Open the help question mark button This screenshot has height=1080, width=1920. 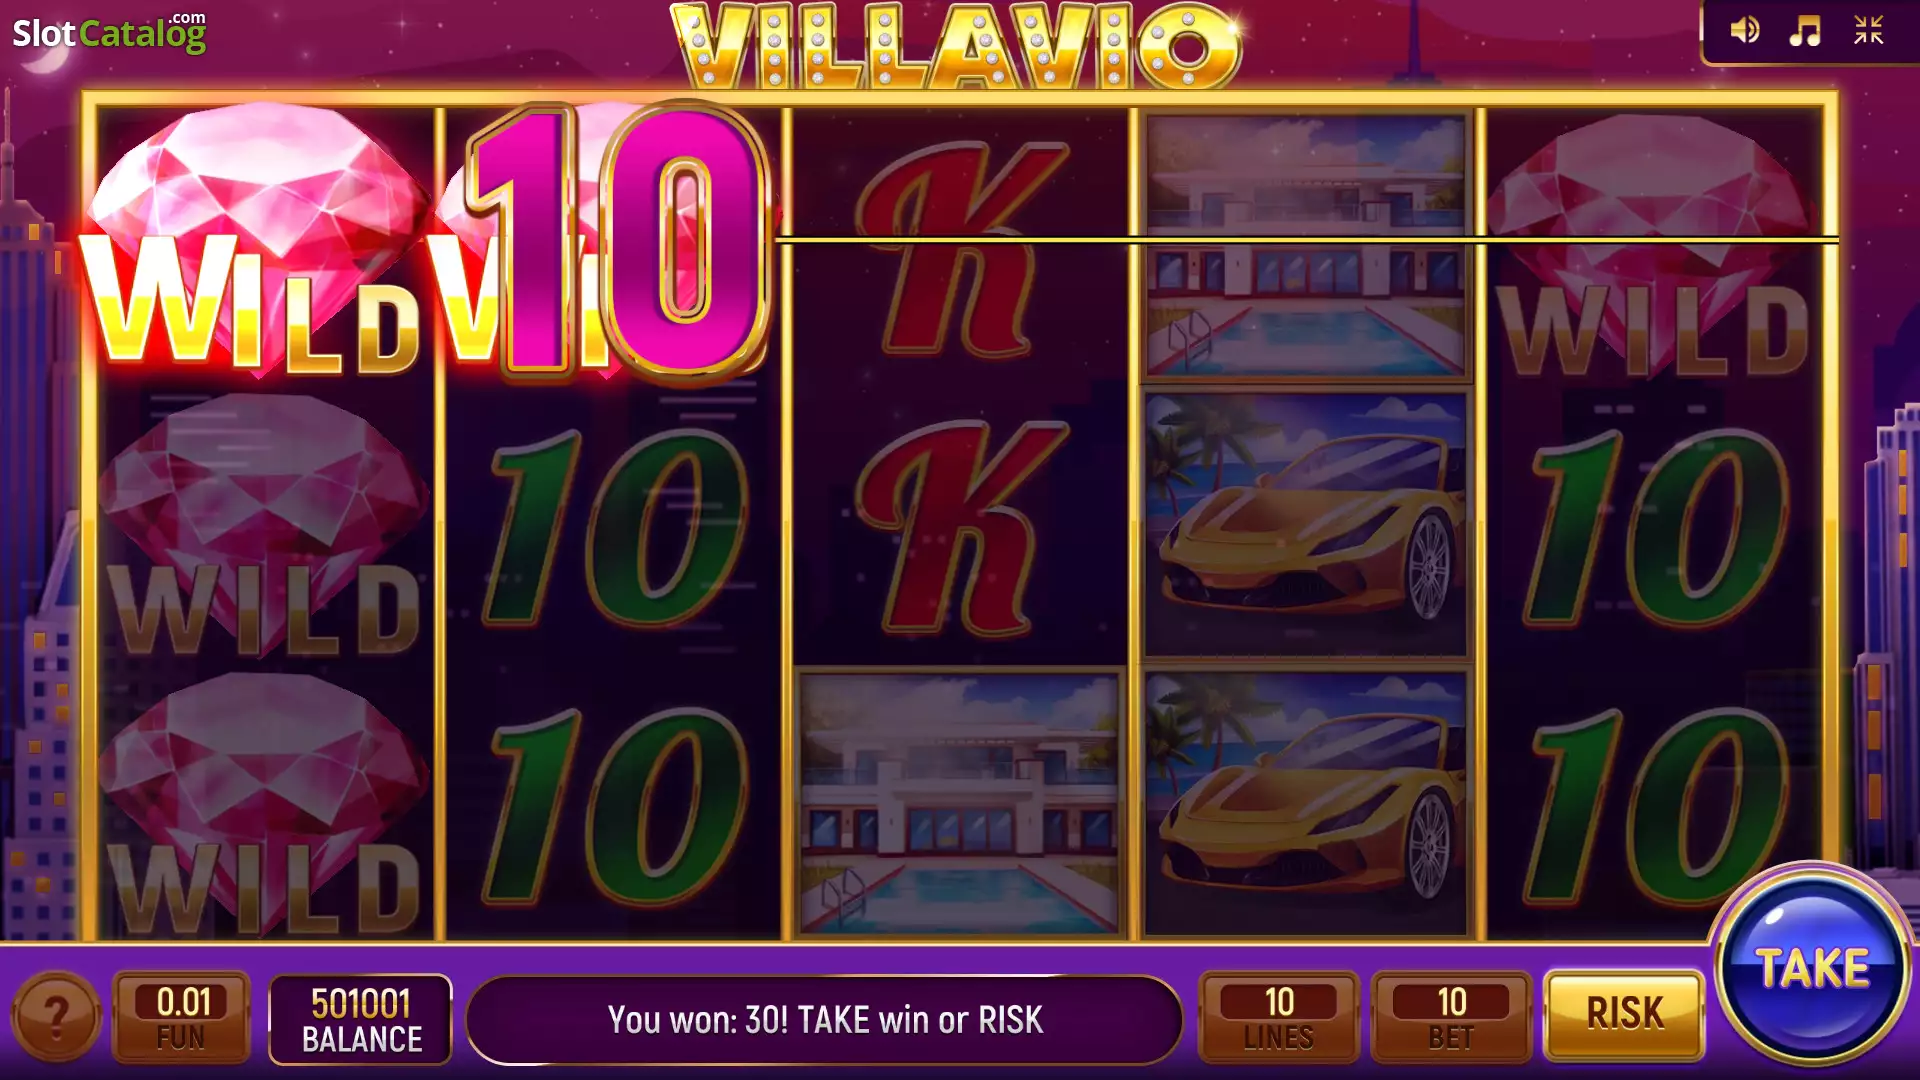pyautogui.click(x=56, y=1018)
